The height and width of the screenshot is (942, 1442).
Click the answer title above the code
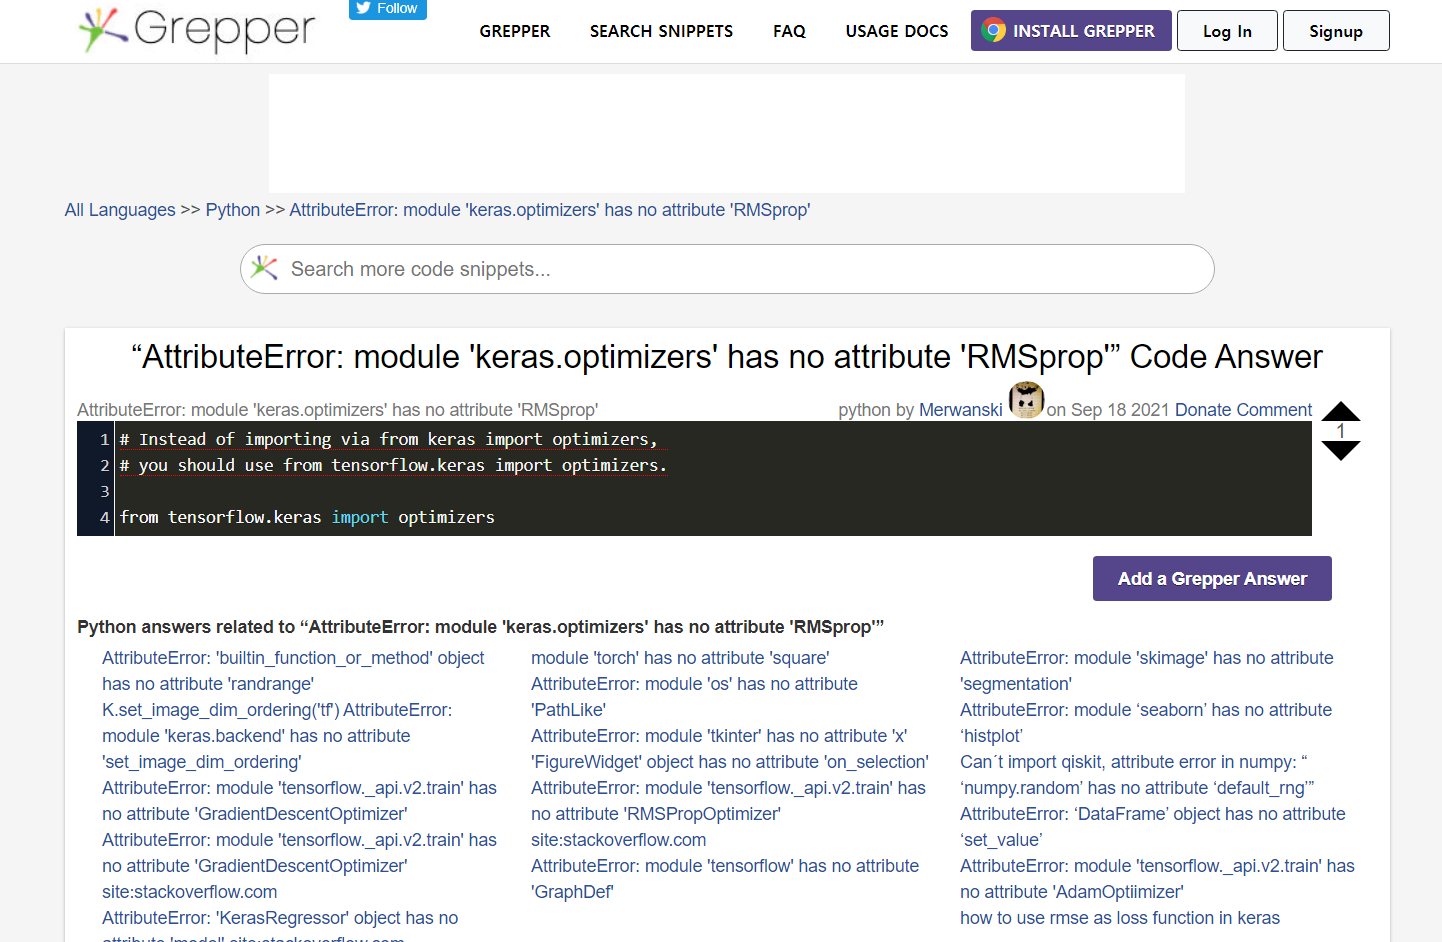[338, 410]
